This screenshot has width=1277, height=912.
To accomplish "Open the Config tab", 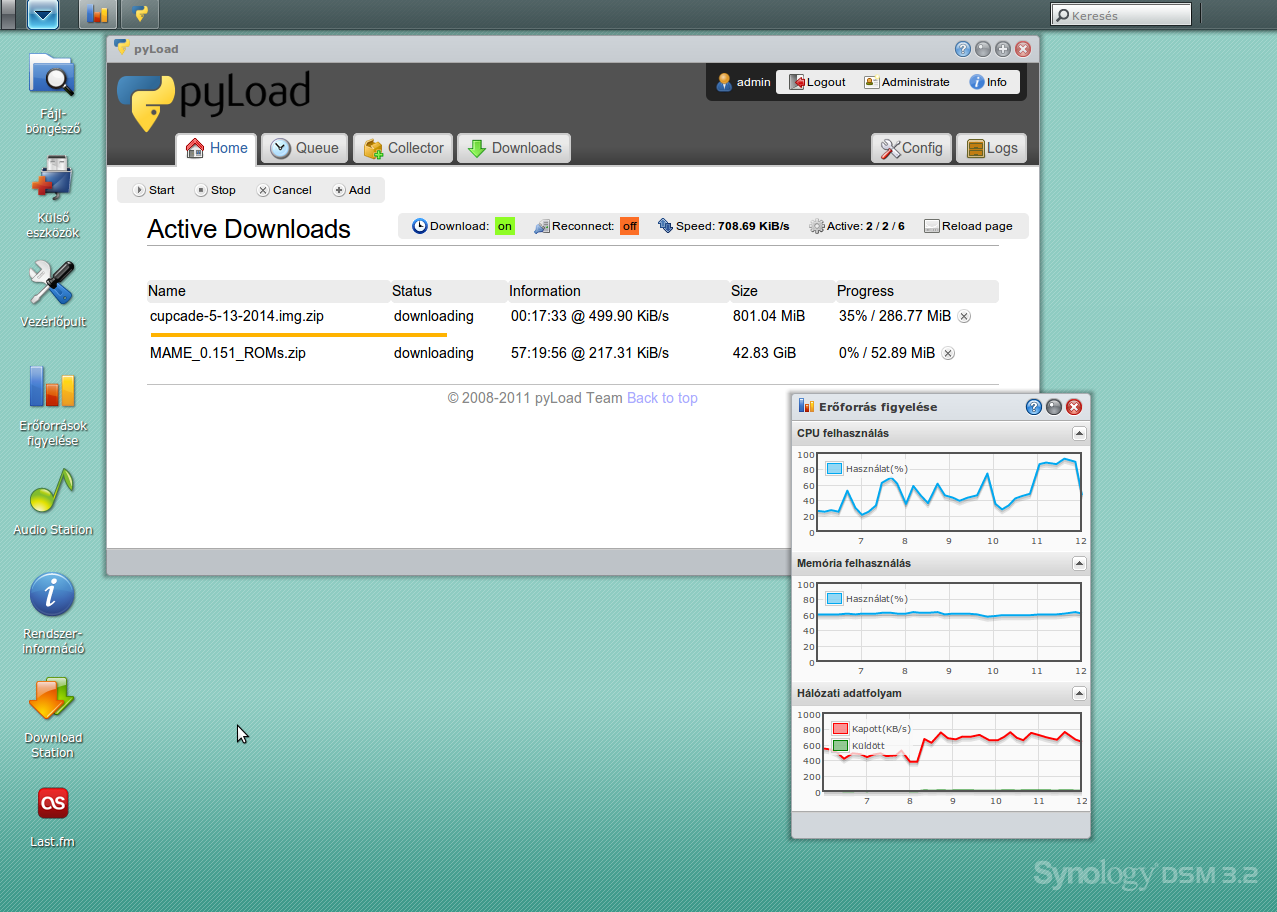I will coord(911,148).
